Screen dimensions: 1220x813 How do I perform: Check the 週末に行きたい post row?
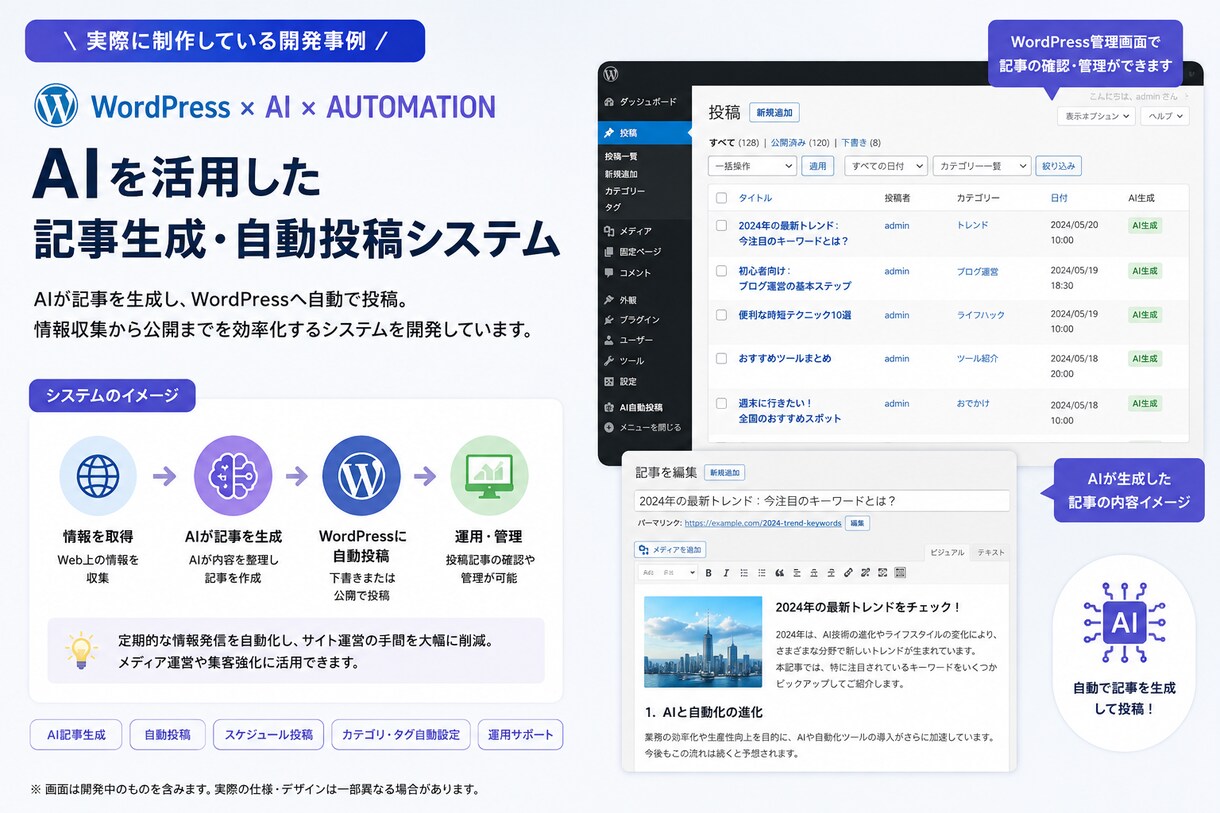(722, 404)
